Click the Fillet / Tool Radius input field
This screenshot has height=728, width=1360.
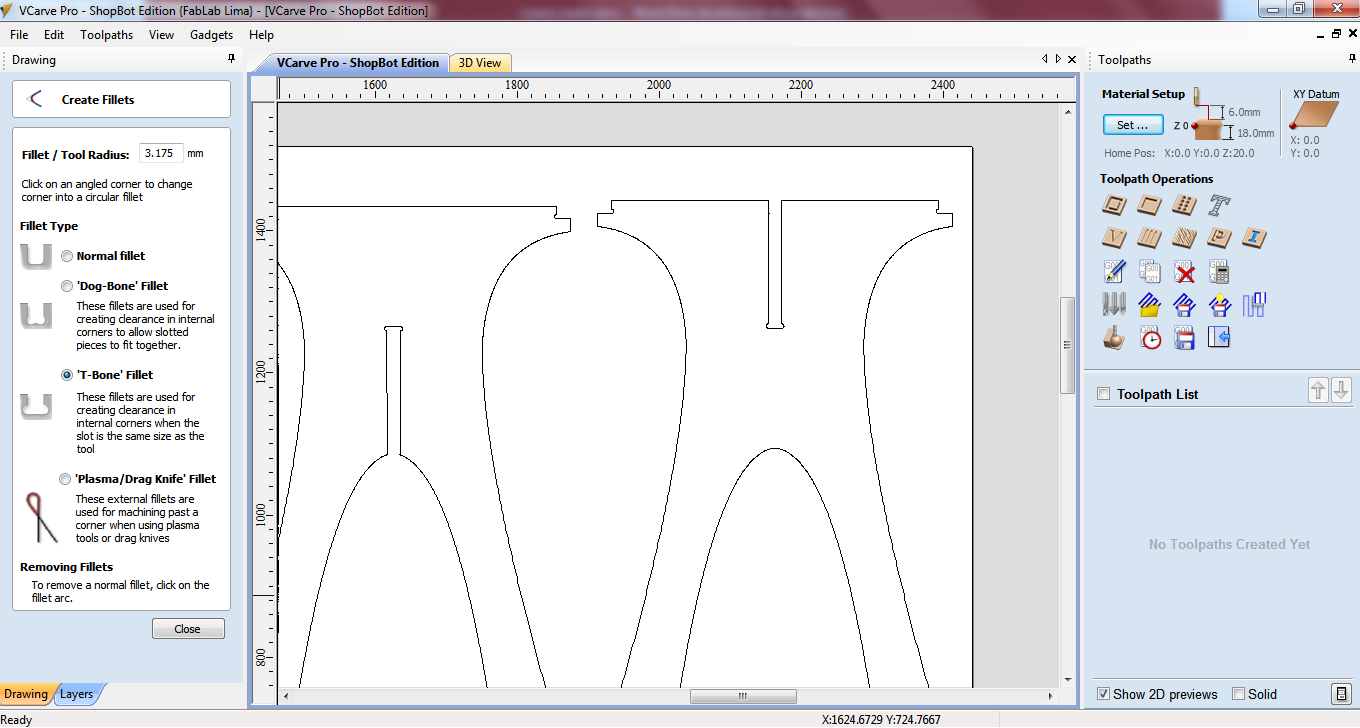(160, 153)
